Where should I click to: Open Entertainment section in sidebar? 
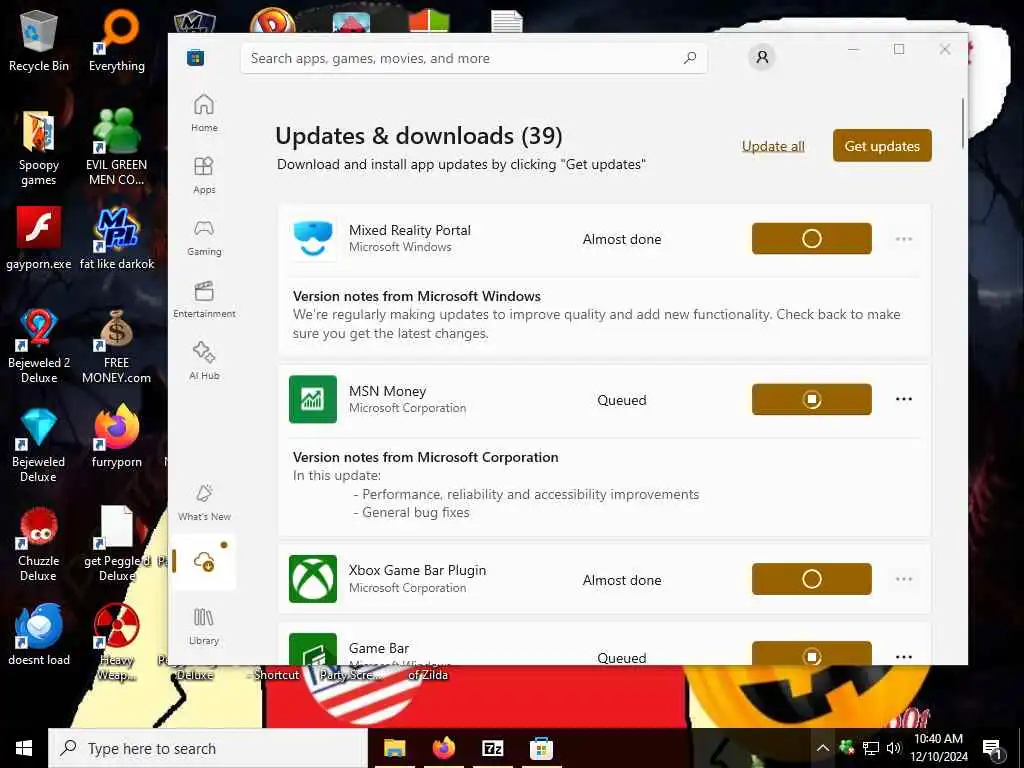[x=204, y=299]
